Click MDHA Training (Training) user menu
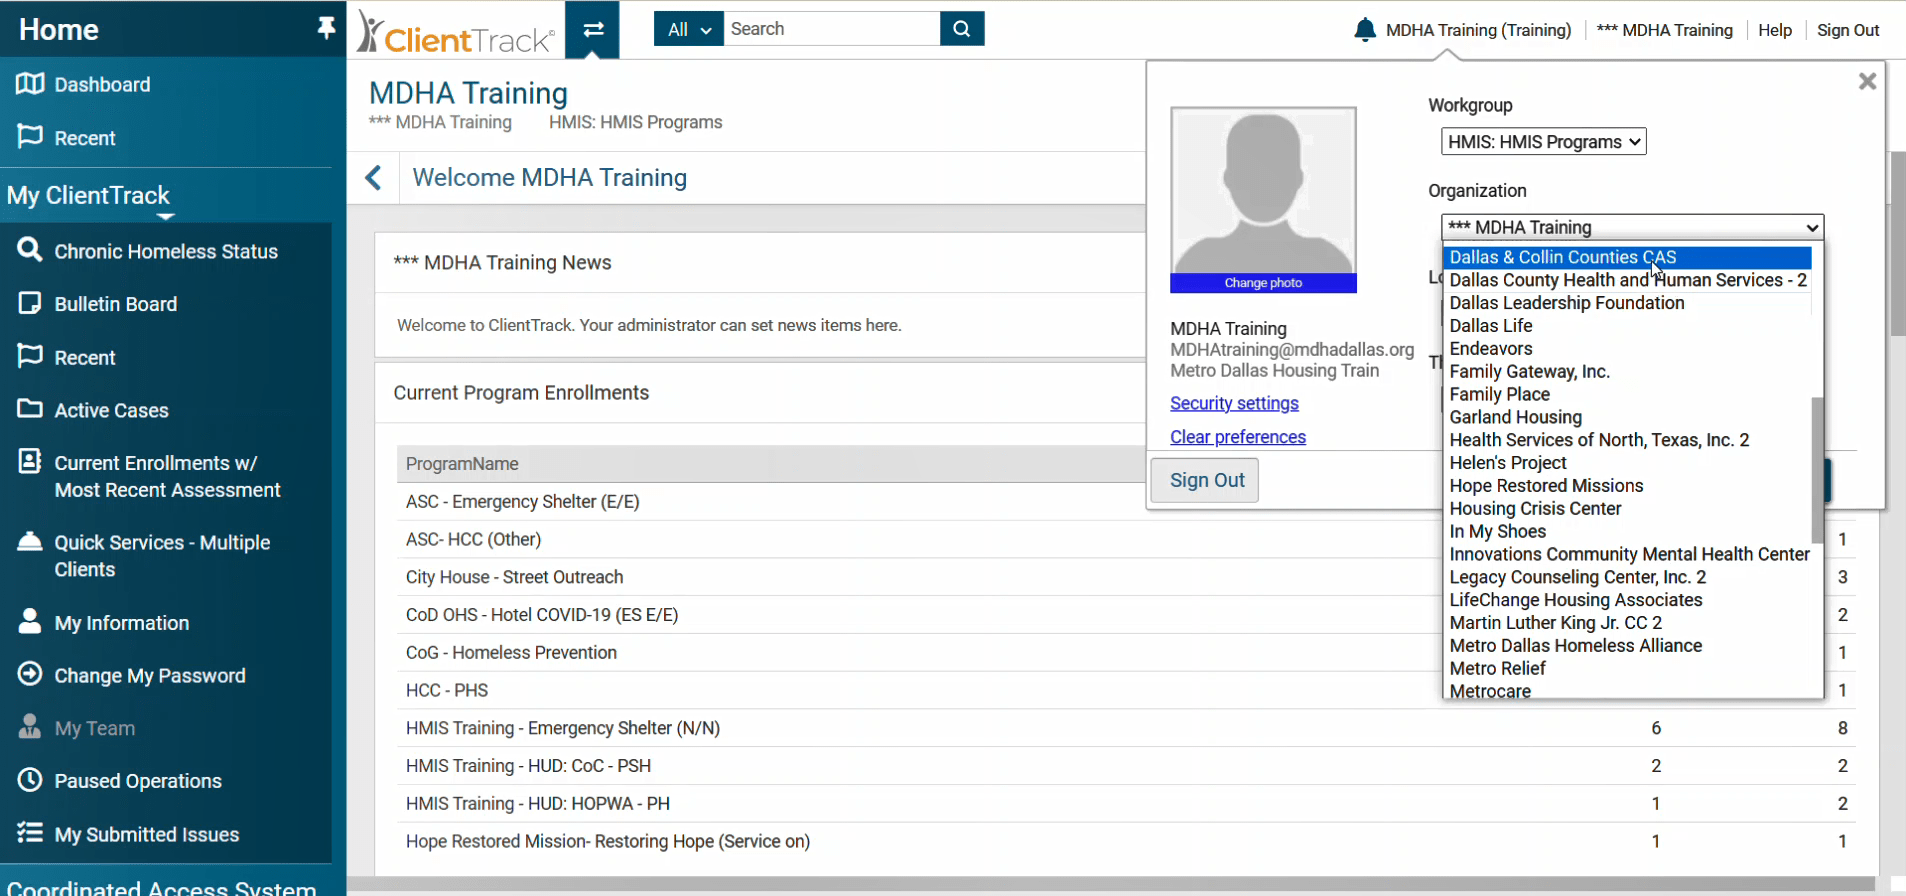This screenshot has height=896, width=1906. 1478,30
